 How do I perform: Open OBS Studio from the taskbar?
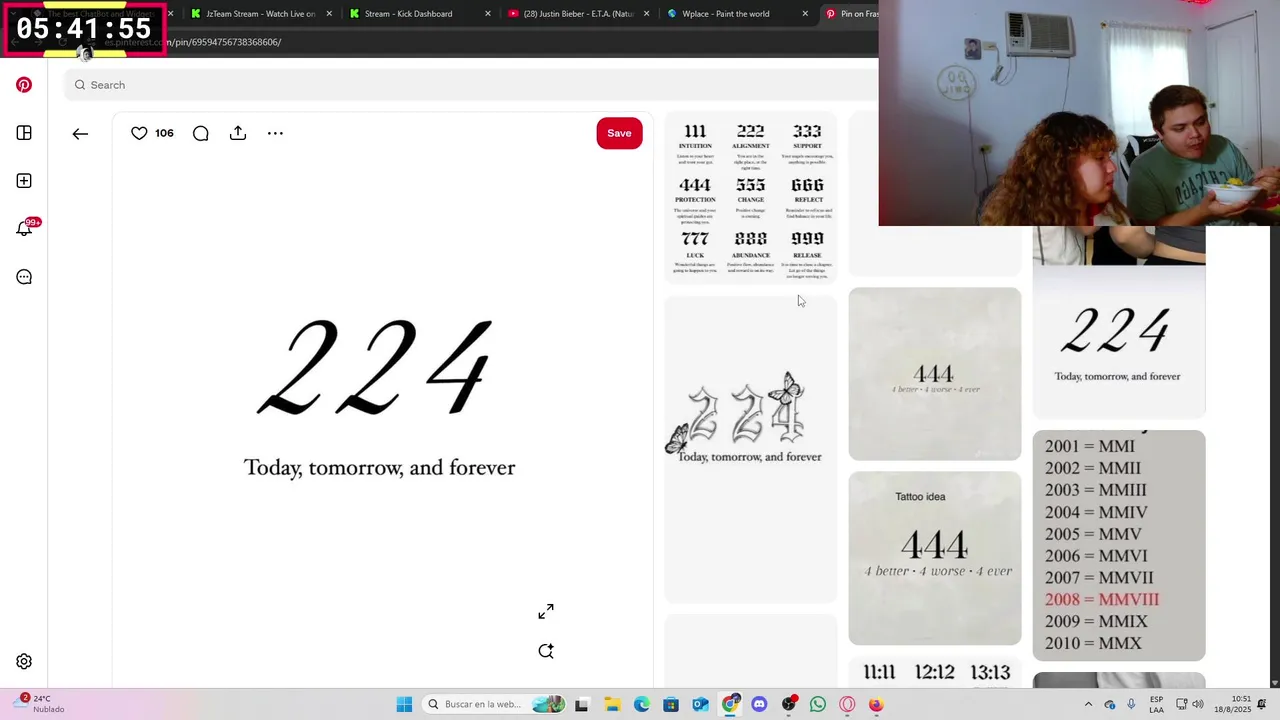[x=789, y=704]
